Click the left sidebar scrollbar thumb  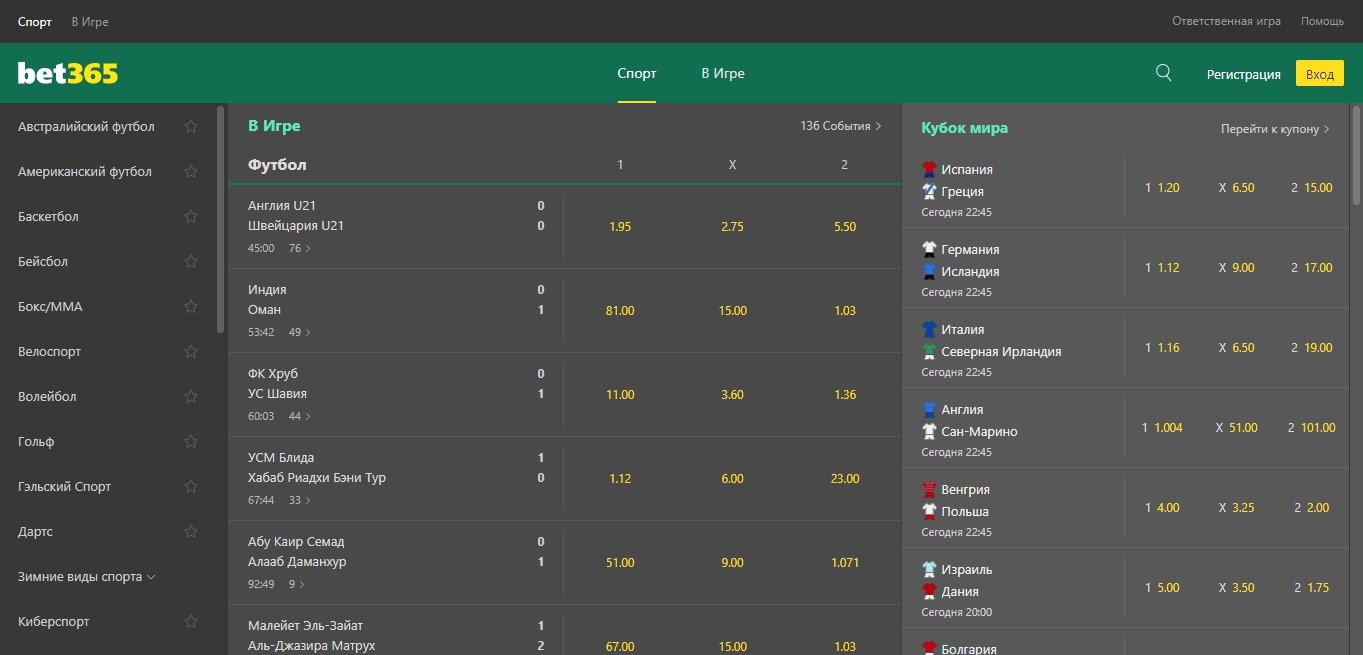pyautogui.click(x=220, y=220)
